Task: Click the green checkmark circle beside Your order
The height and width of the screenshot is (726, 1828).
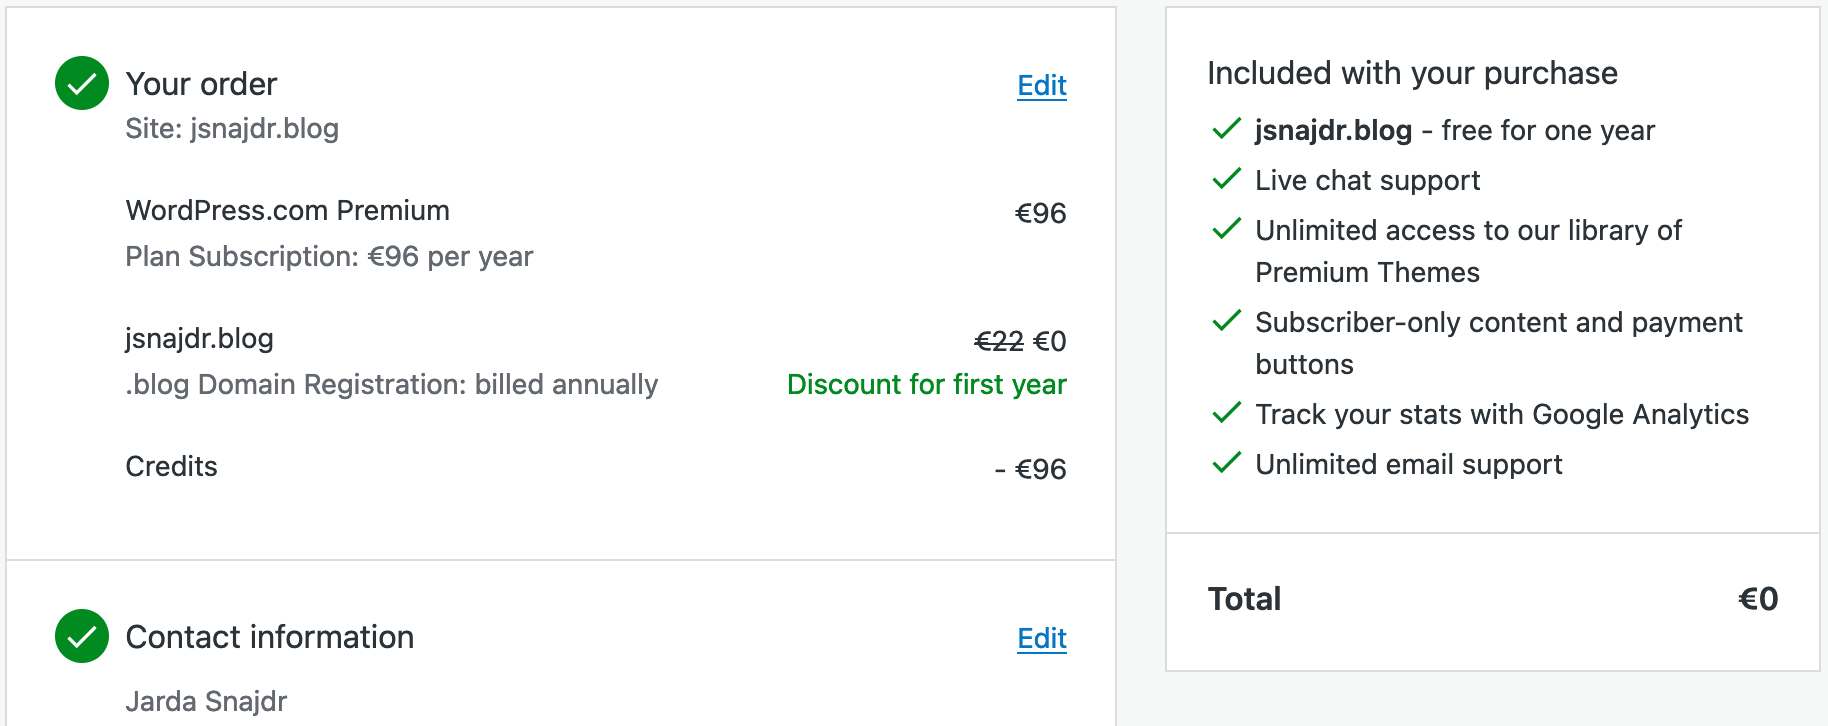Action: coord(82,83)
